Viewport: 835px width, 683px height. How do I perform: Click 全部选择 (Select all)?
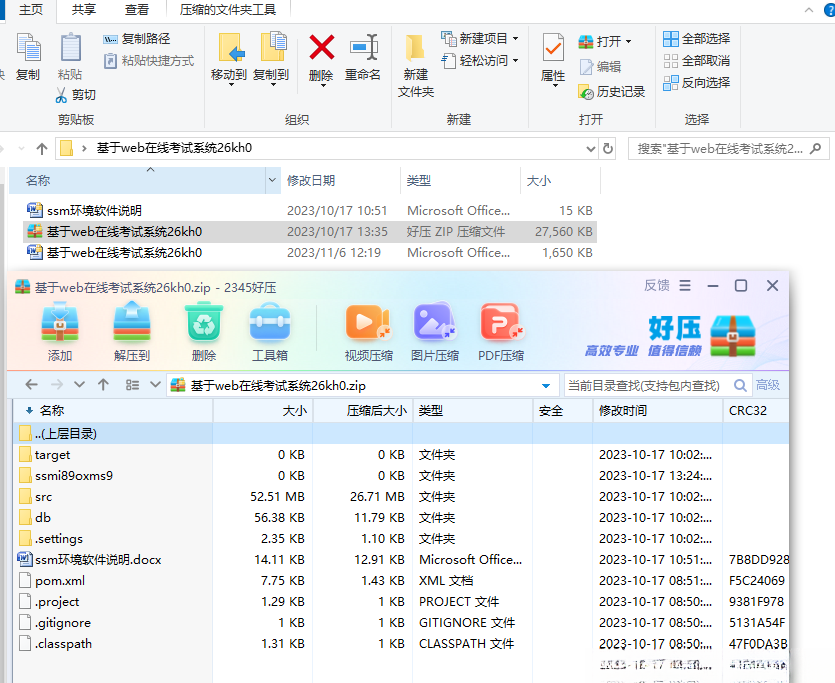pos(697,39)
